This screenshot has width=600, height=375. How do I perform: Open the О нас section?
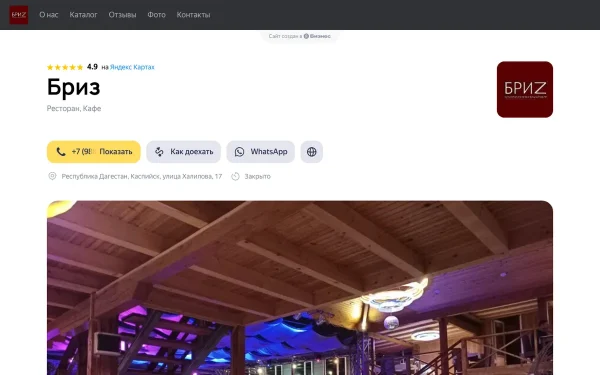tap(49, 15)
